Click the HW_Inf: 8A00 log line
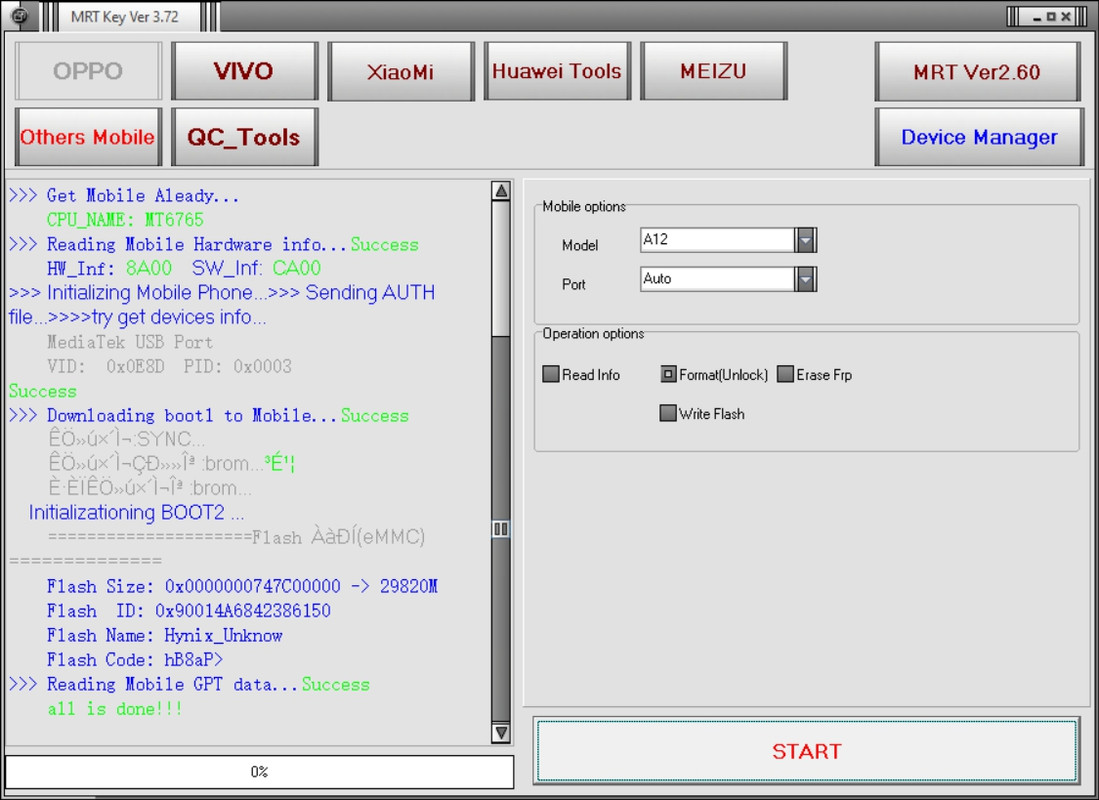The width and height of the screenshot is (1099, 800). point(184,269)
